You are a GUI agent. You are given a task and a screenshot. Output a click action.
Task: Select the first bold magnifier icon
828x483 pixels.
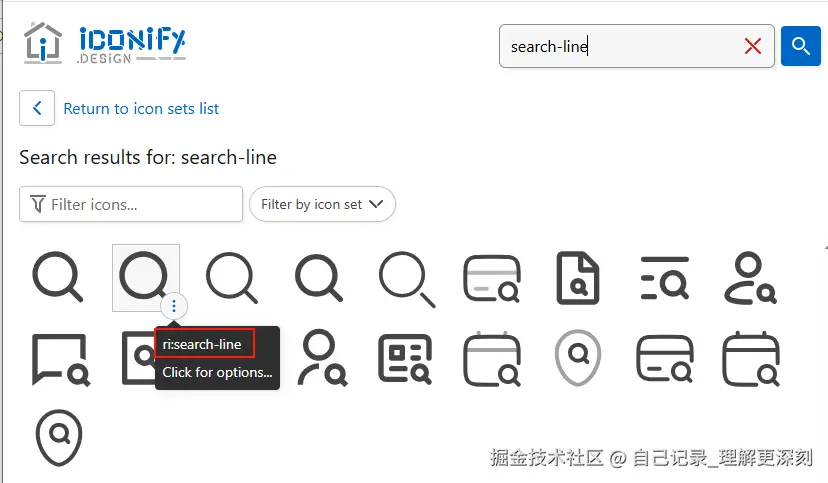(x=58, y=277)
